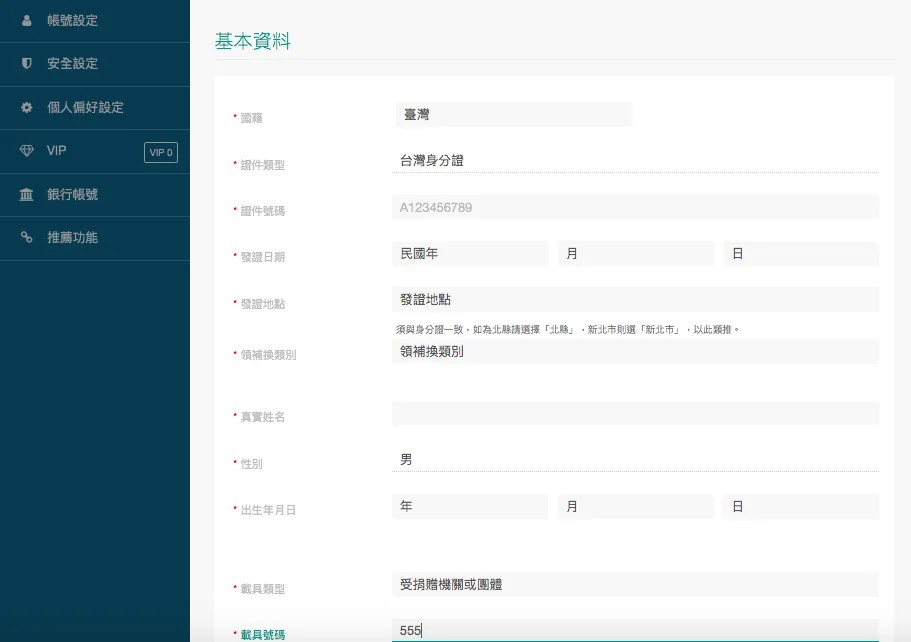Click the 性別 field label
The width and height of the screenshot is (911, 642).
coord(252,464)
